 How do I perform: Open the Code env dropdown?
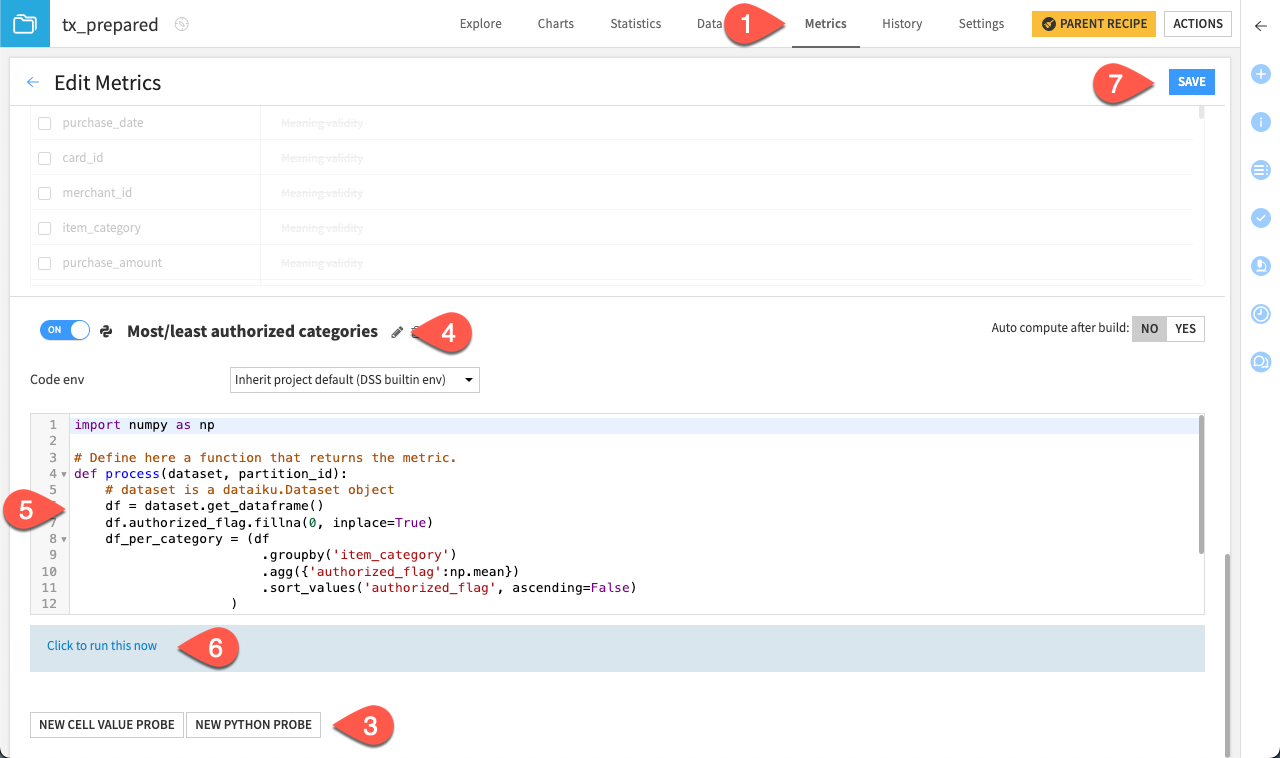pyautogui.click(x=354, y=379)
